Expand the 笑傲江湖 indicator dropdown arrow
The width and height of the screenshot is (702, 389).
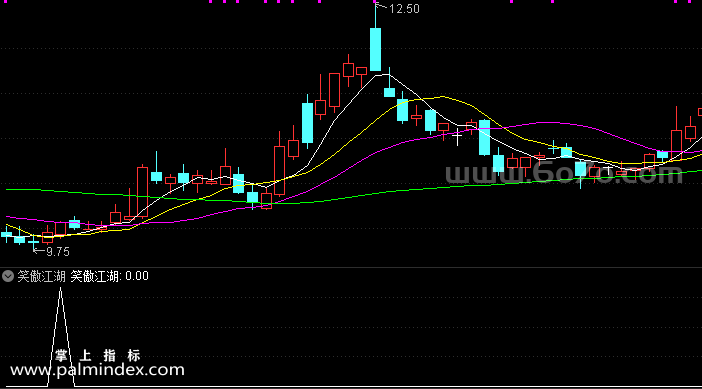click(x=8, y=276)
